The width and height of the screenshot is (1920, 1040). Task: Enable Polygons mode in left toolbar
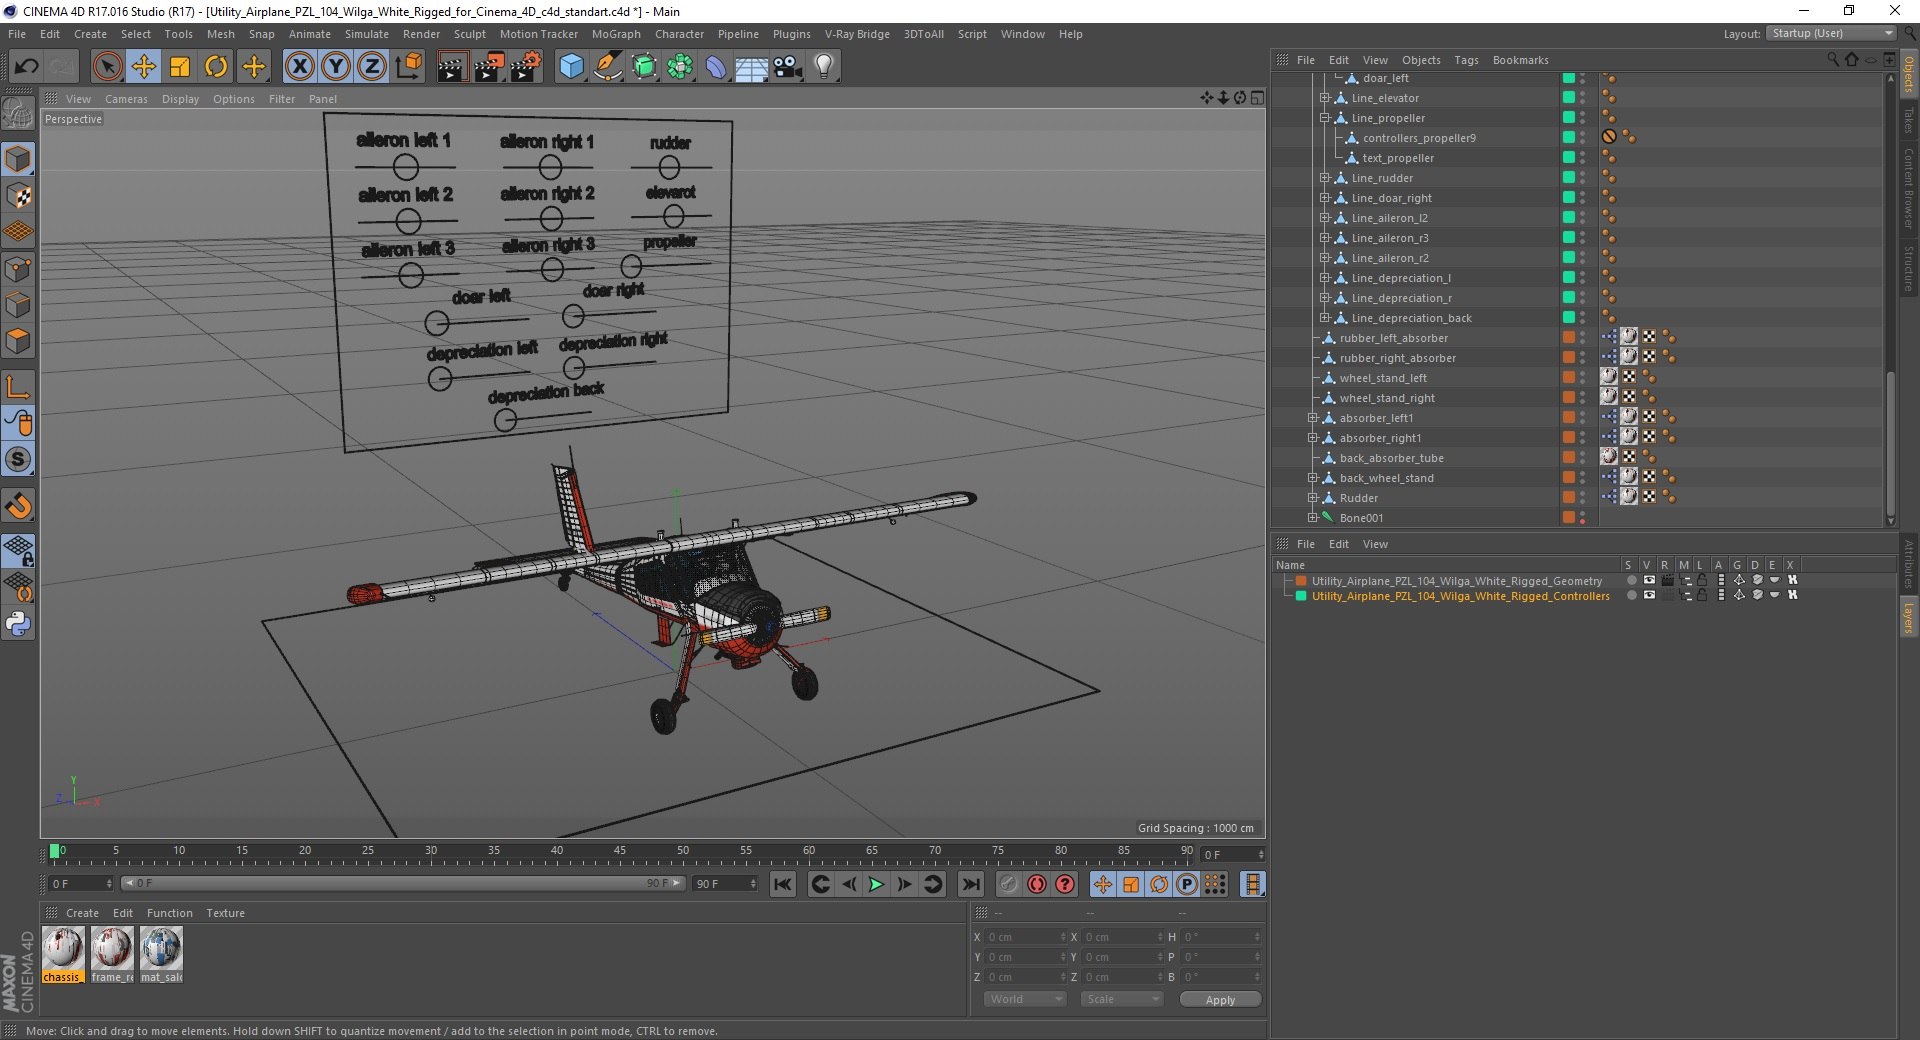18,341
